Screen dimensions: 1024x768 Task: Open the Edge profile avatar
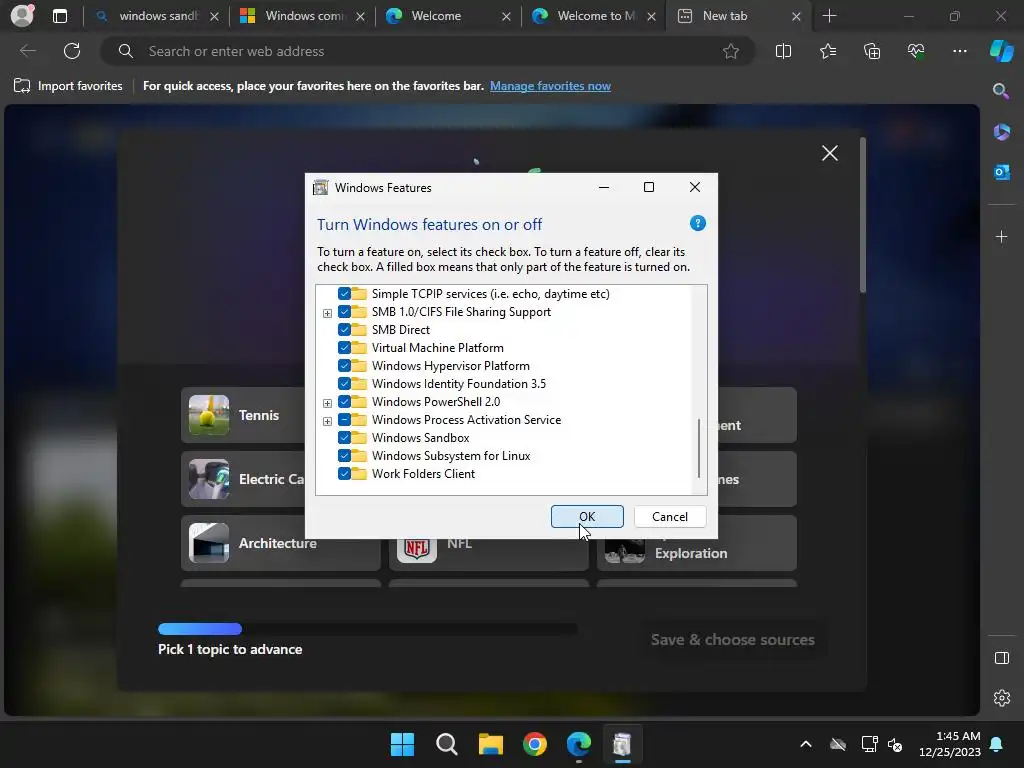(x=22, y=16)
